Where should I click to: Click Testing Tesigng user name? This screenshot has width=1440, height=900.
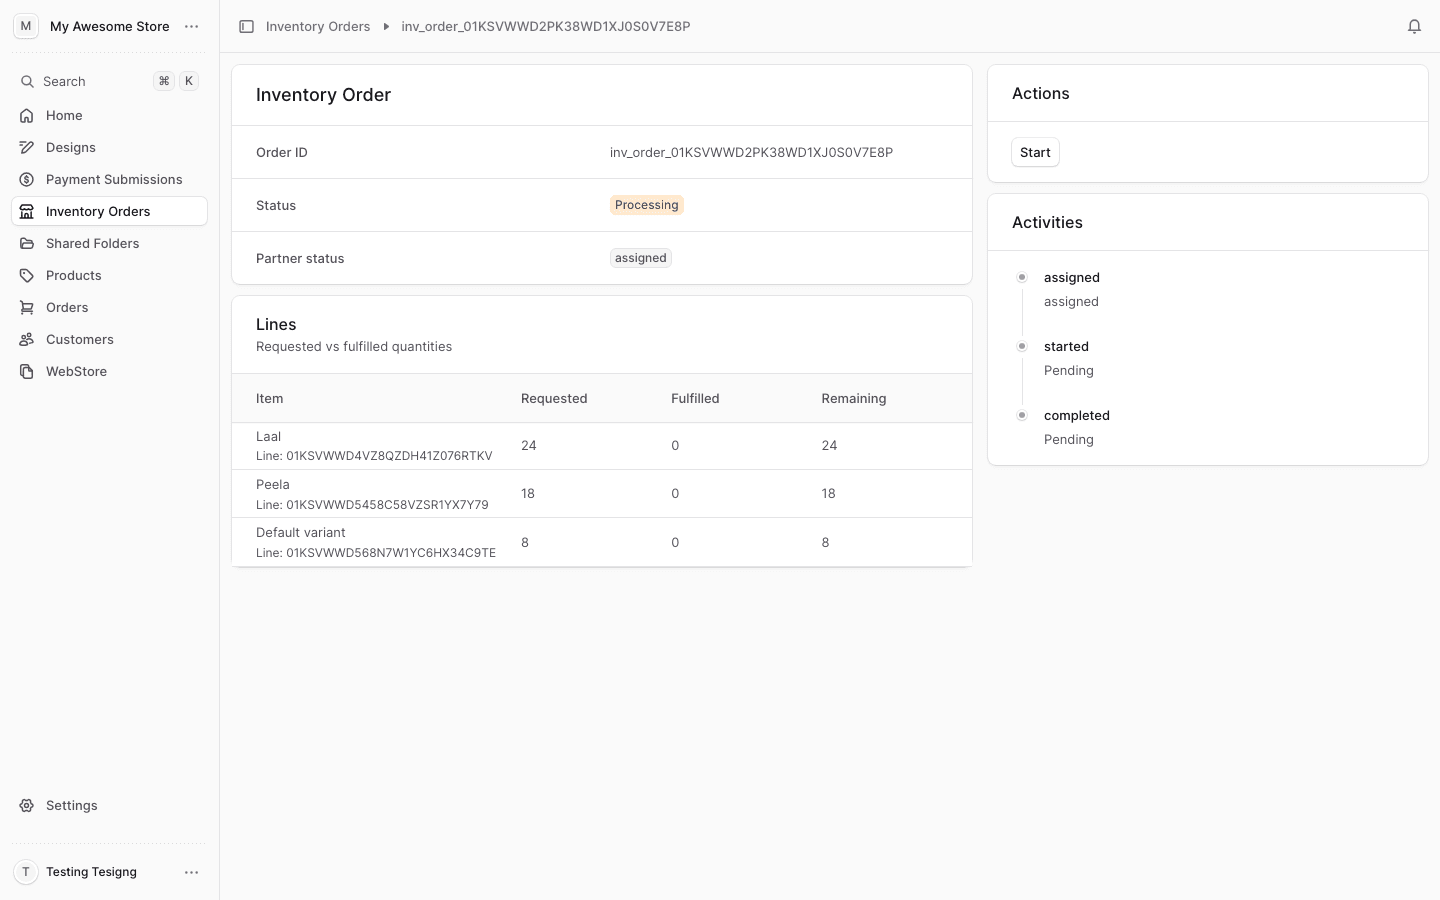coord(91,872)
